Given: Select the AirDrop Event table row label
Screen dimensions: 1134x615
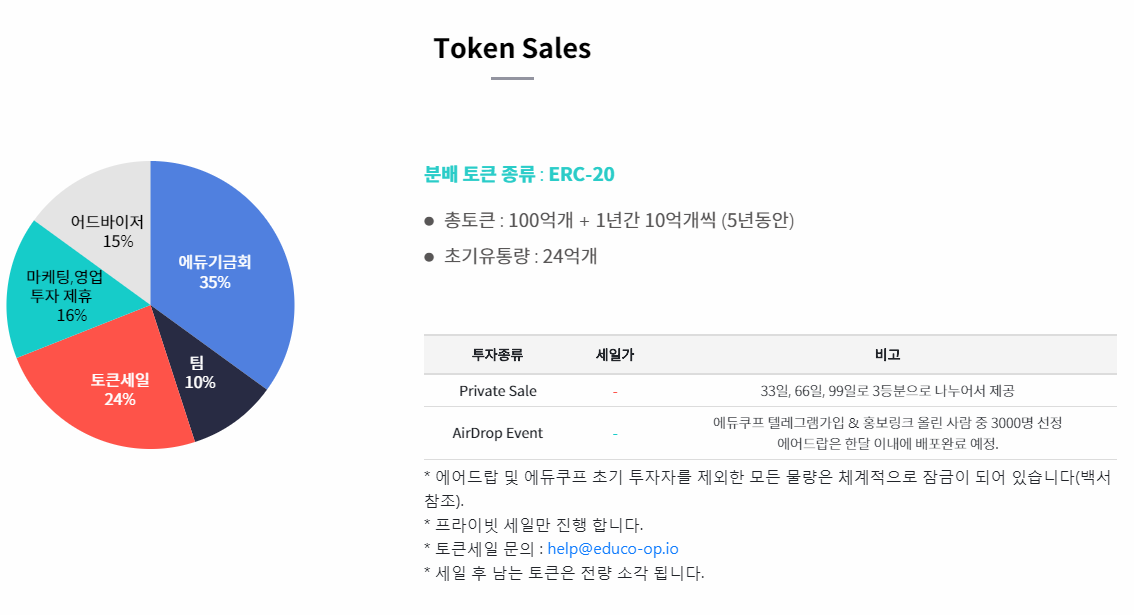Looking at the screenshot, I should [x=498, y=433].
